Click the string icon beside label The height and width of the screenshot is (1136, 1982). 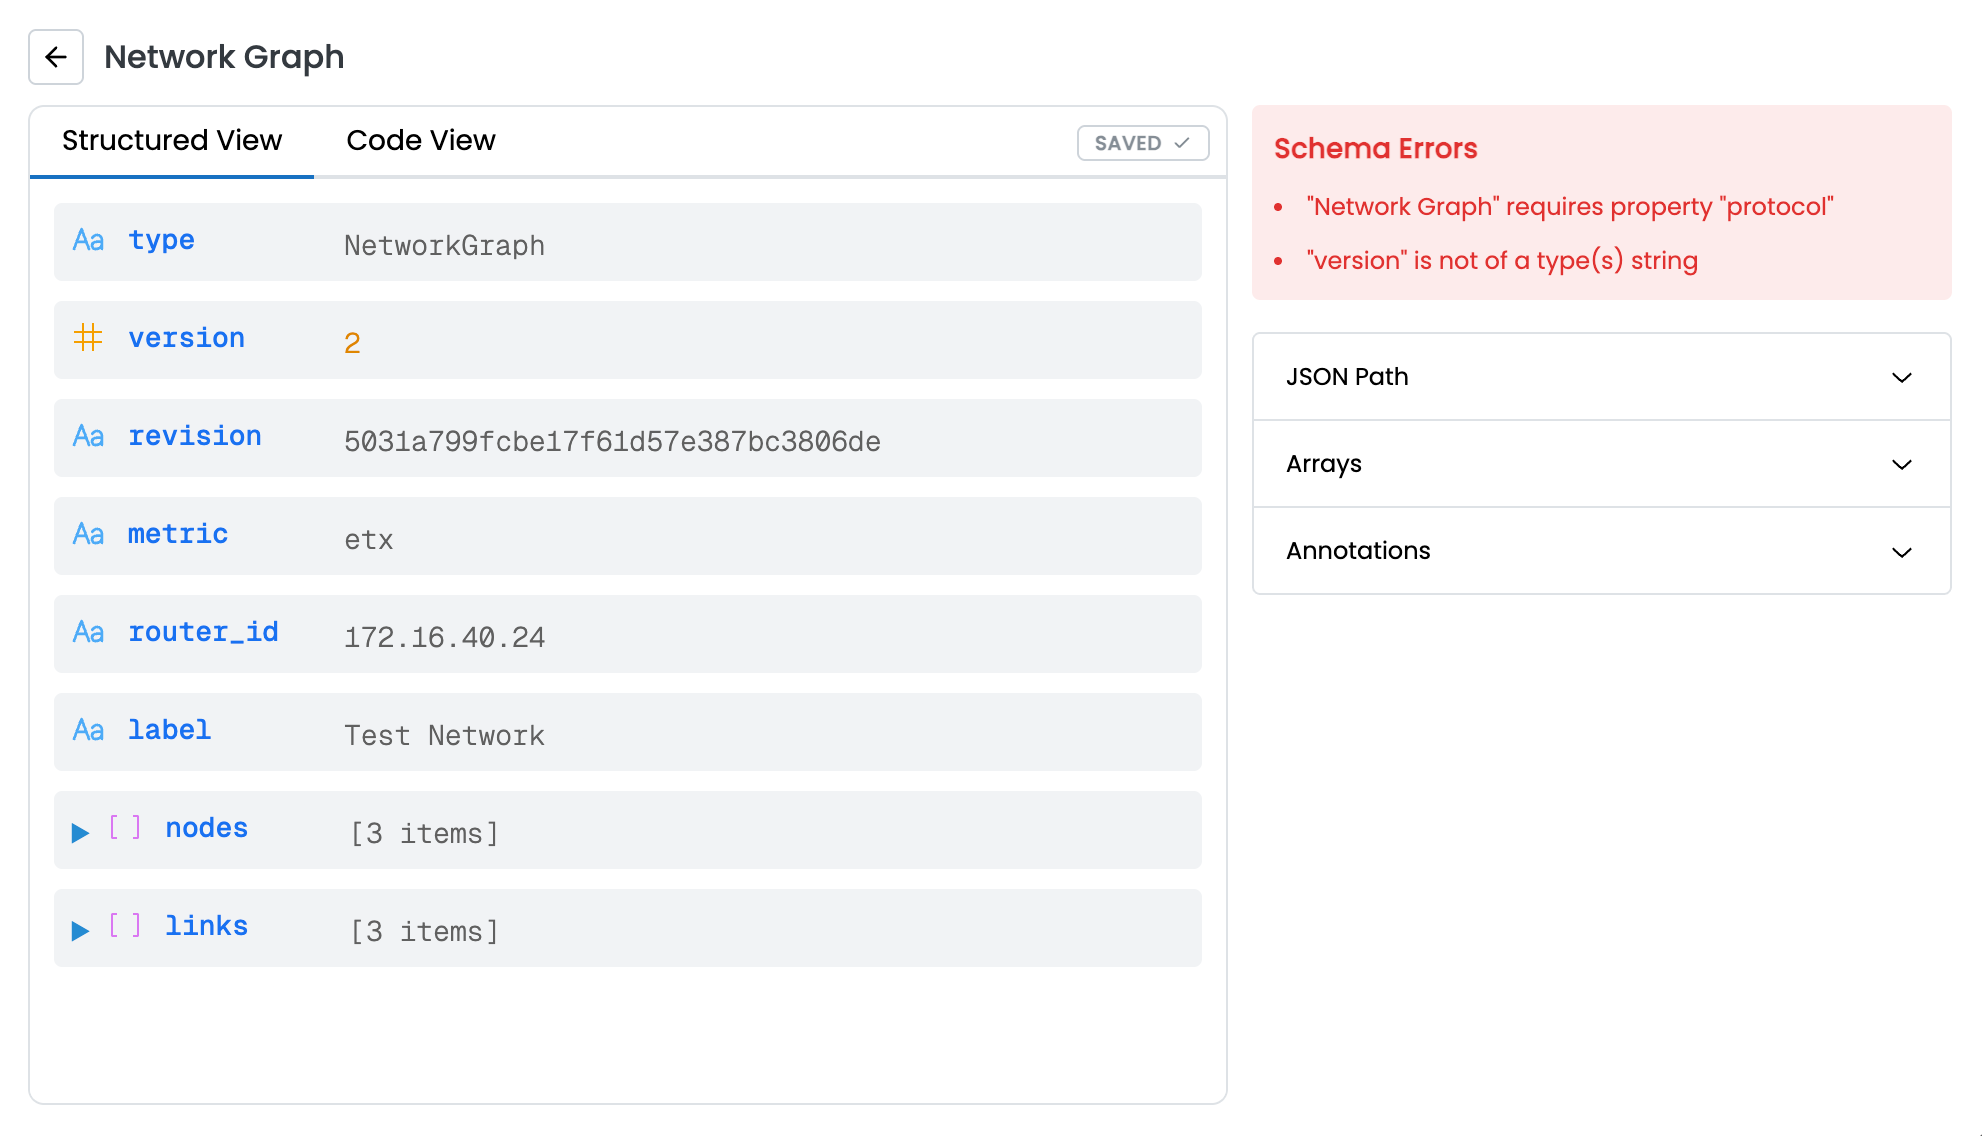tap(89, 731)
